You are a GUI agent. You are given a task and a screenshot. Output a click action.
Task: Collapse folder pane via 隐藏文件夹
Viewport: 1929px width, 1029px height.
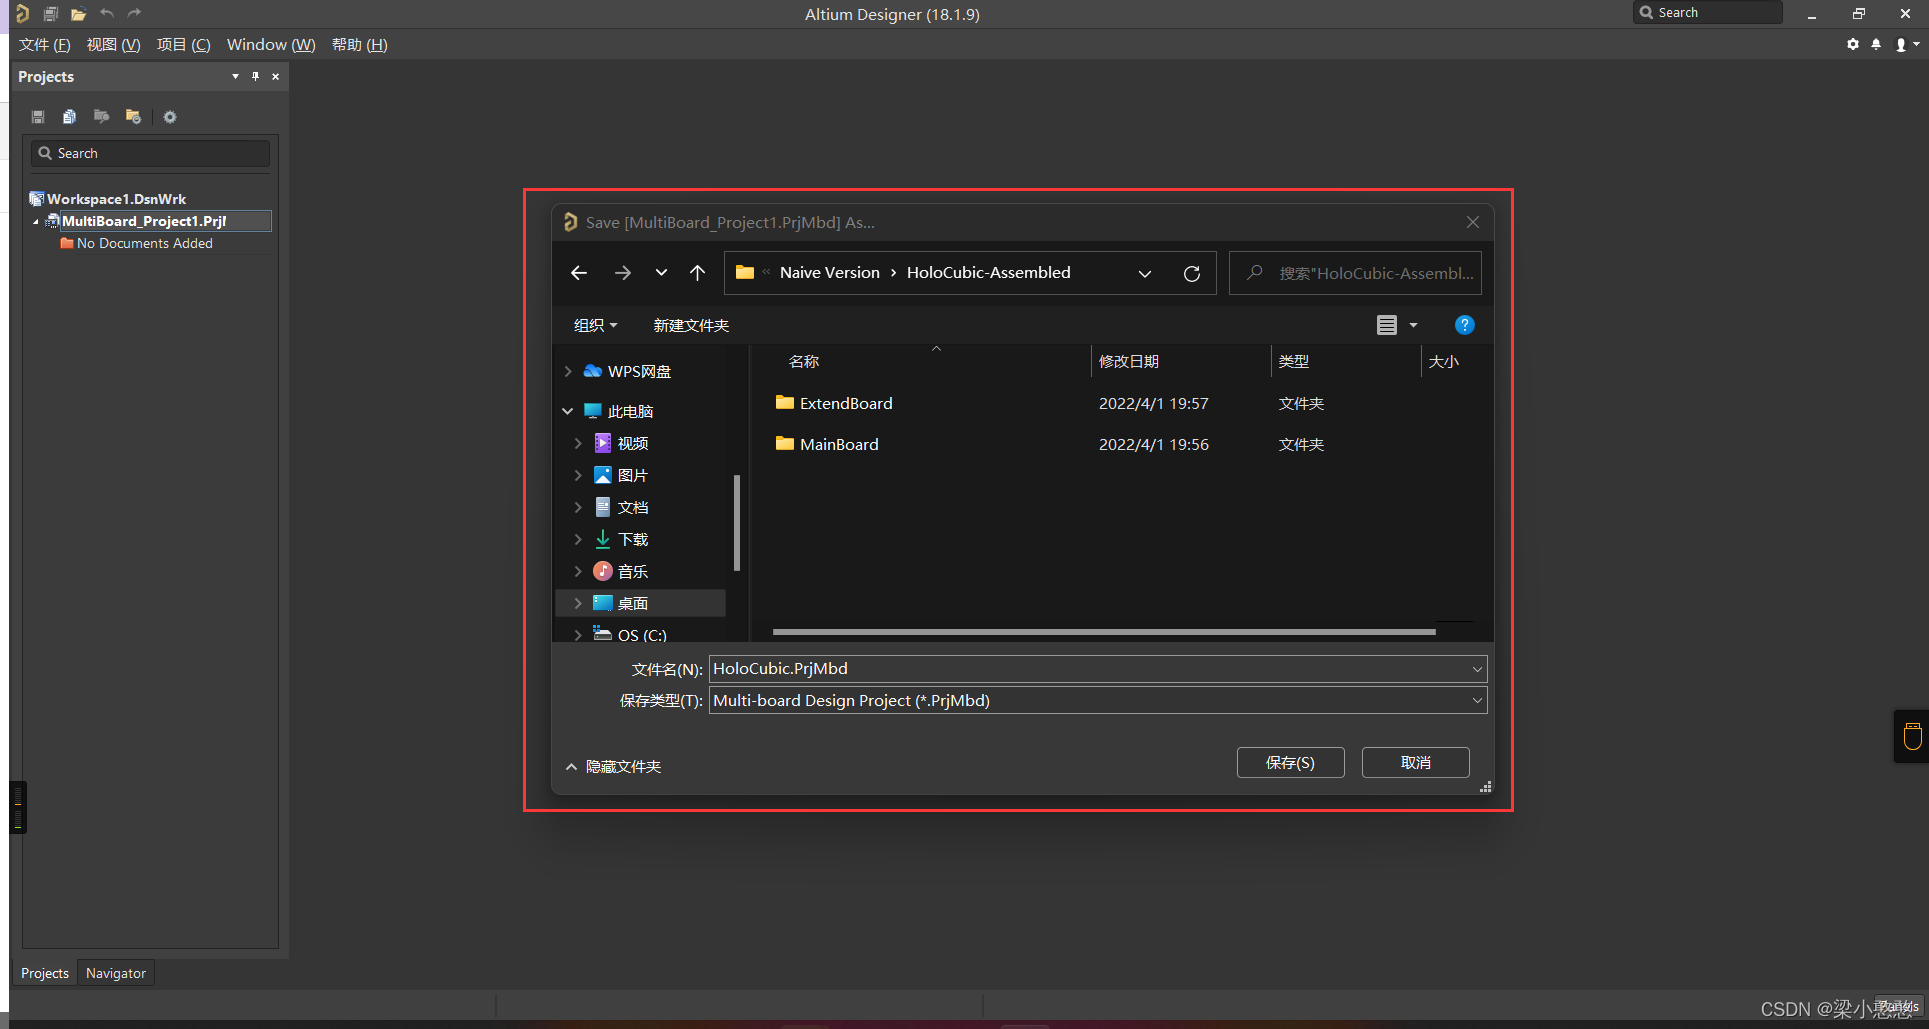(x=613, y=766)
